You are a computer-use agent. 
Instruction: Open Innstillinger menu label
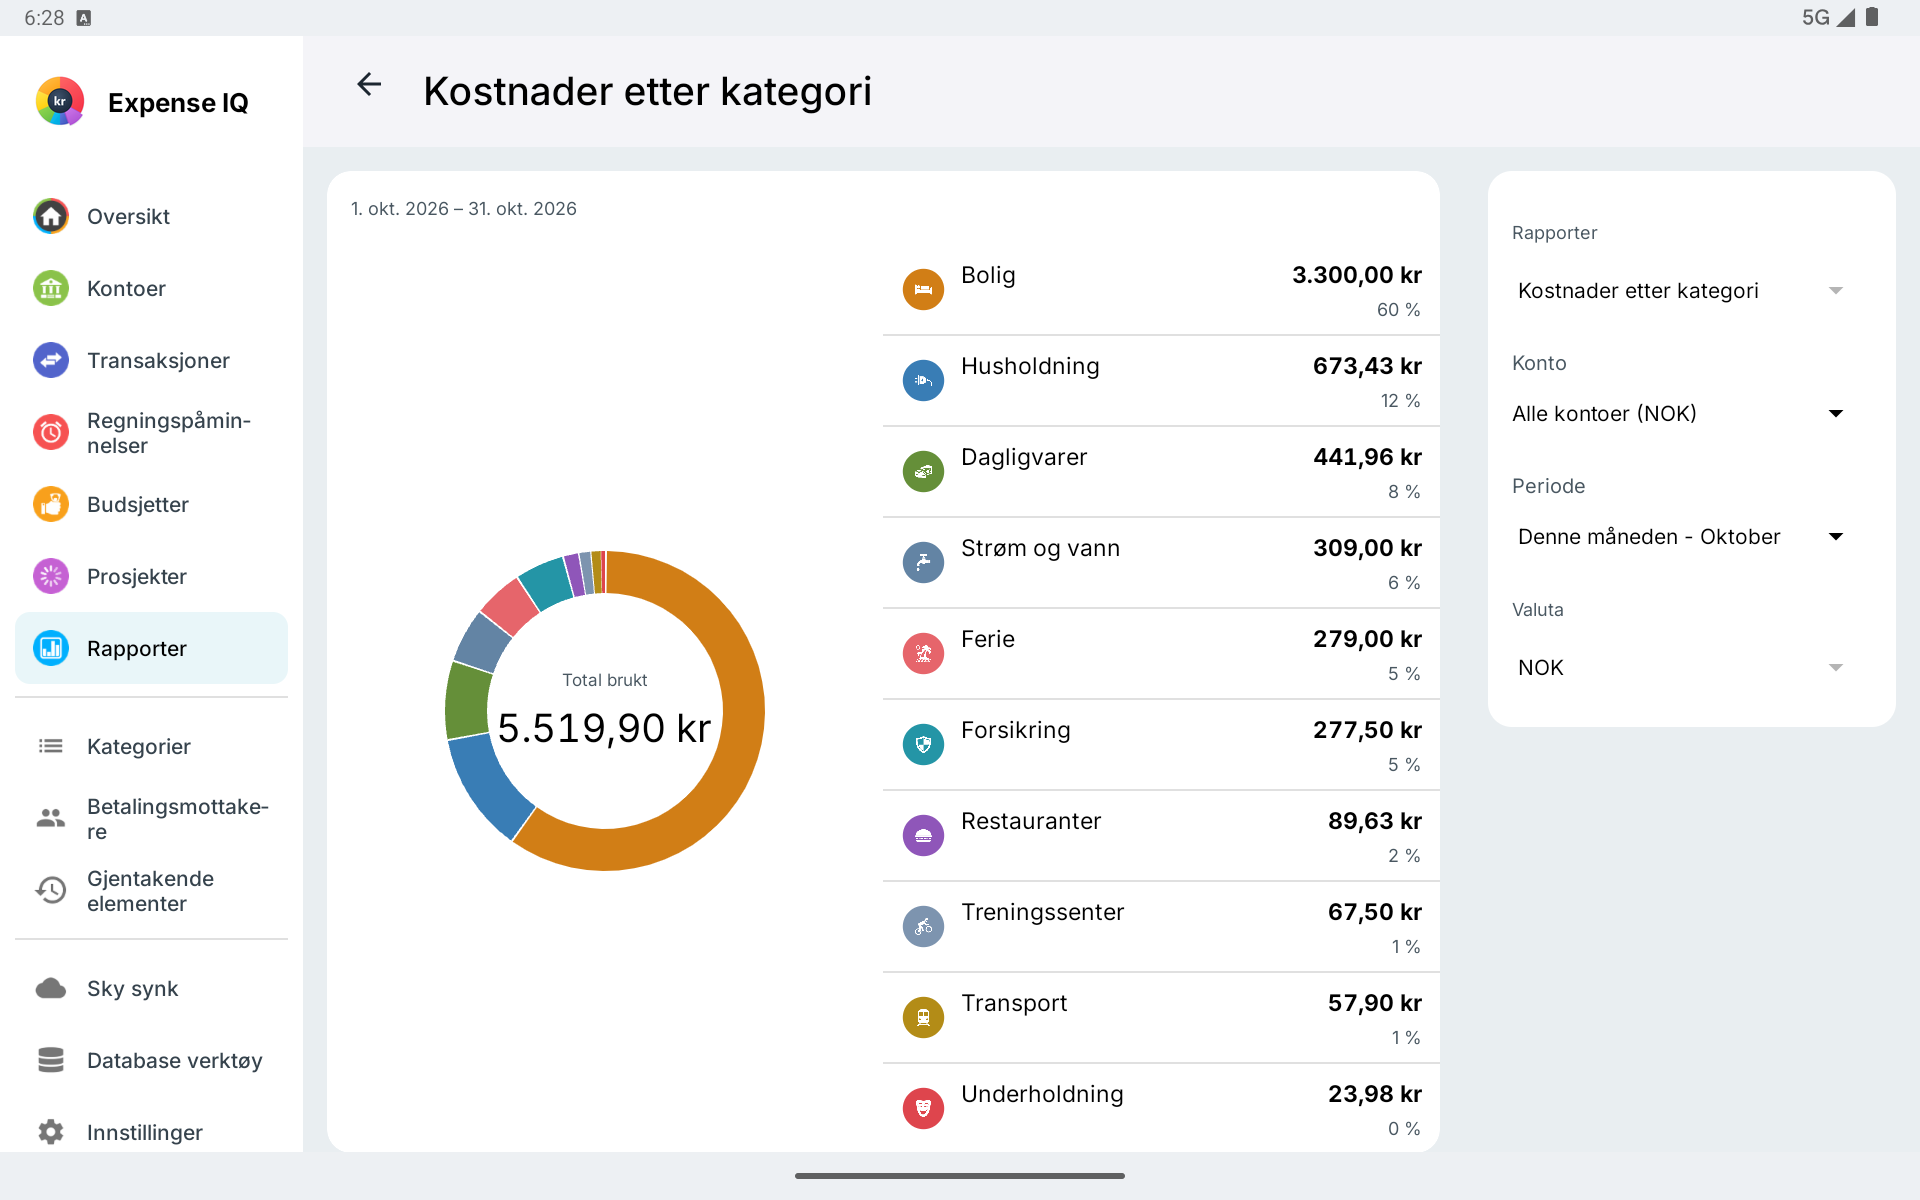coord(145,1132)
